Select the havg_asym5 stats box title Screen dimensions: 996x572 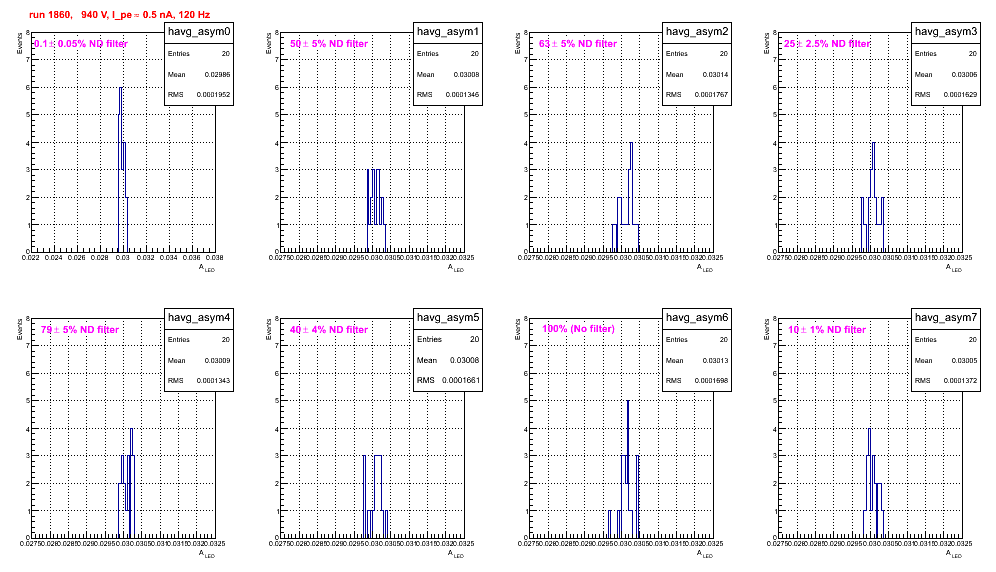pos(448,318)
